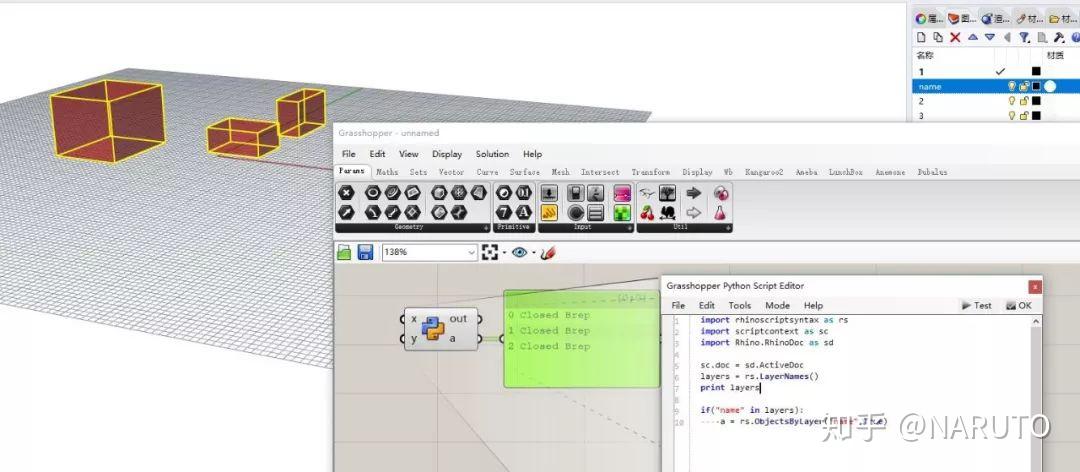The width and height of the screenshot is (1080, 472).
Task: Expand the Input group panel
Action: point(630,228)
